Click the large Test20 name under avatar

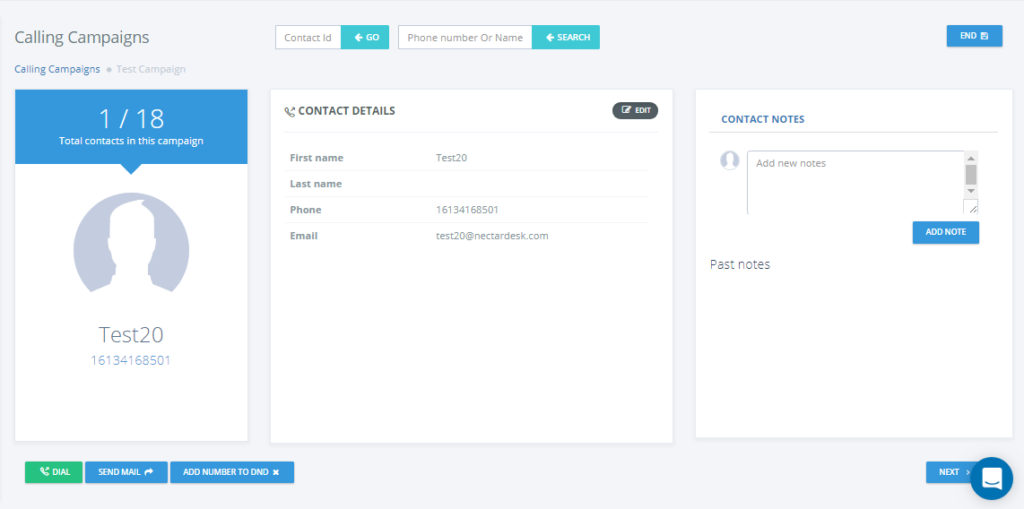pos(131,335)
